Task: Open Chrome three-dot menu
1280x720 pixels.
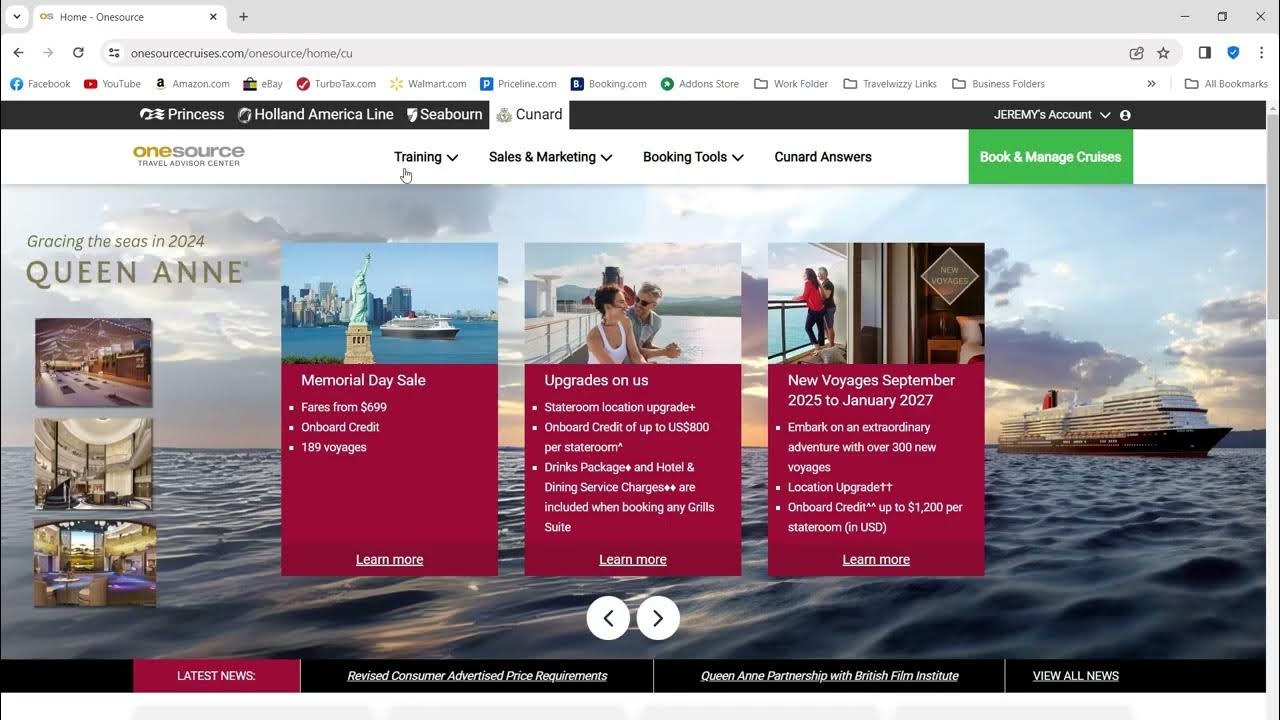Action: coord(1261,53)
